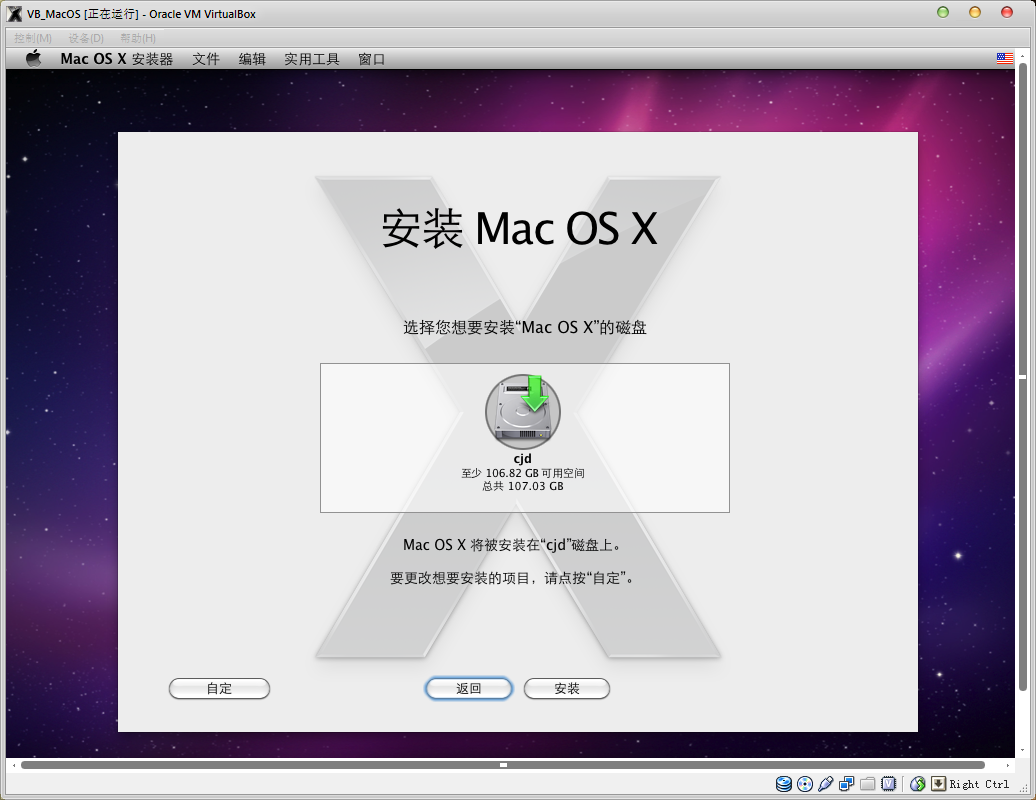Image resolution: width=1036 pixels, height=800 pixels.
Task: Click the 总共 107.03 GB text
Action: (x=523, y=486)
